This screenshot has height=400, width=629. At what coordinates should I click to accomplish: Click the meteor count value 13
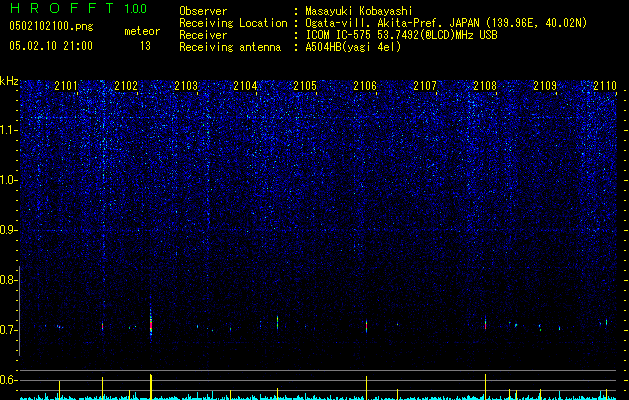[145, 46]
